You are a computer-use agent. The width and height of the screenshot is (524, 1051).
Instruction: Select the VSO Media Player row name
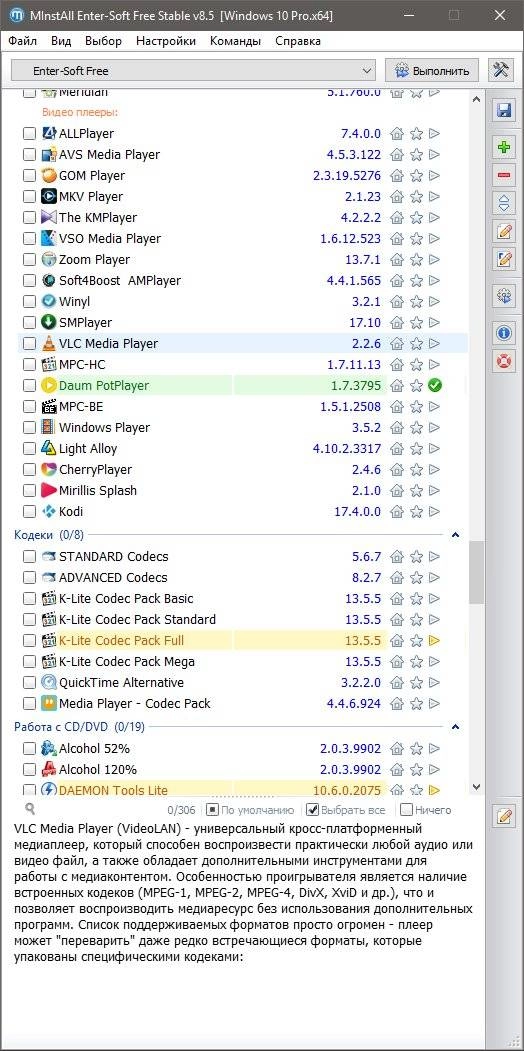pos(110,239)
